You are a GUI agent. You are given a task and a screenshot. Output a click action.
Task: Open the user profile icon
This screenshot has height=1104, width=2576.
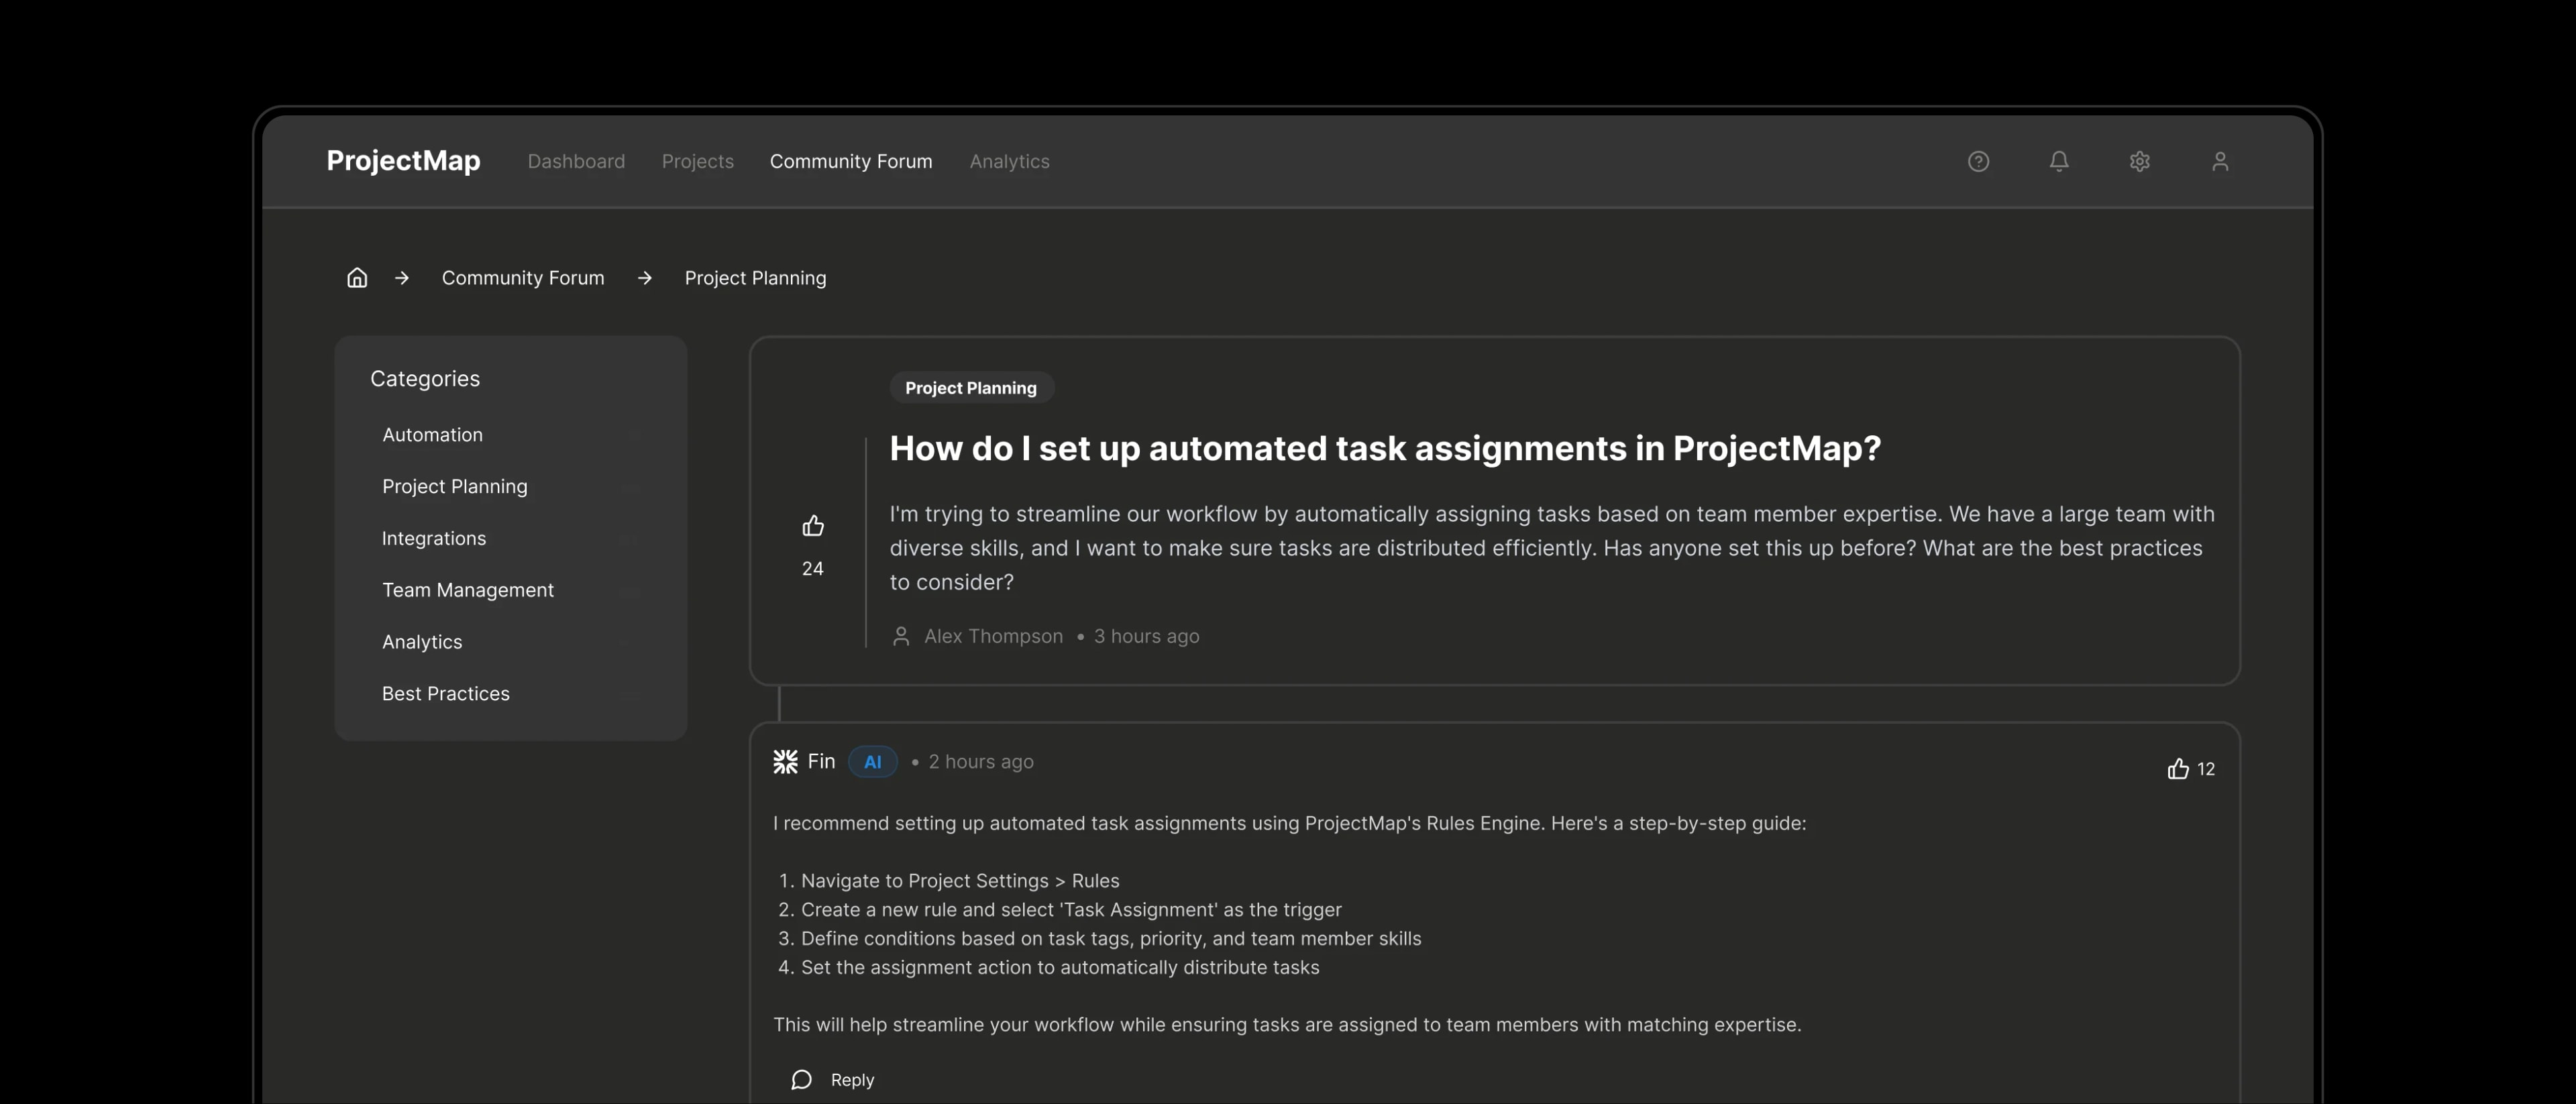point(2220,161)
